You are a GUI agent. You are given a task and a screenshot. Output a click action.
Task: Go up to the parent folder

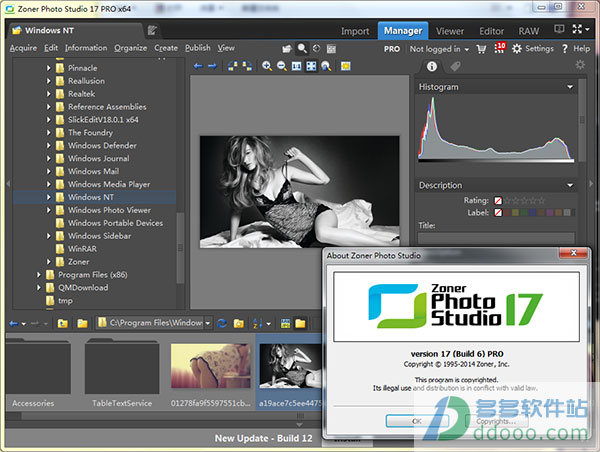(63, 323)
